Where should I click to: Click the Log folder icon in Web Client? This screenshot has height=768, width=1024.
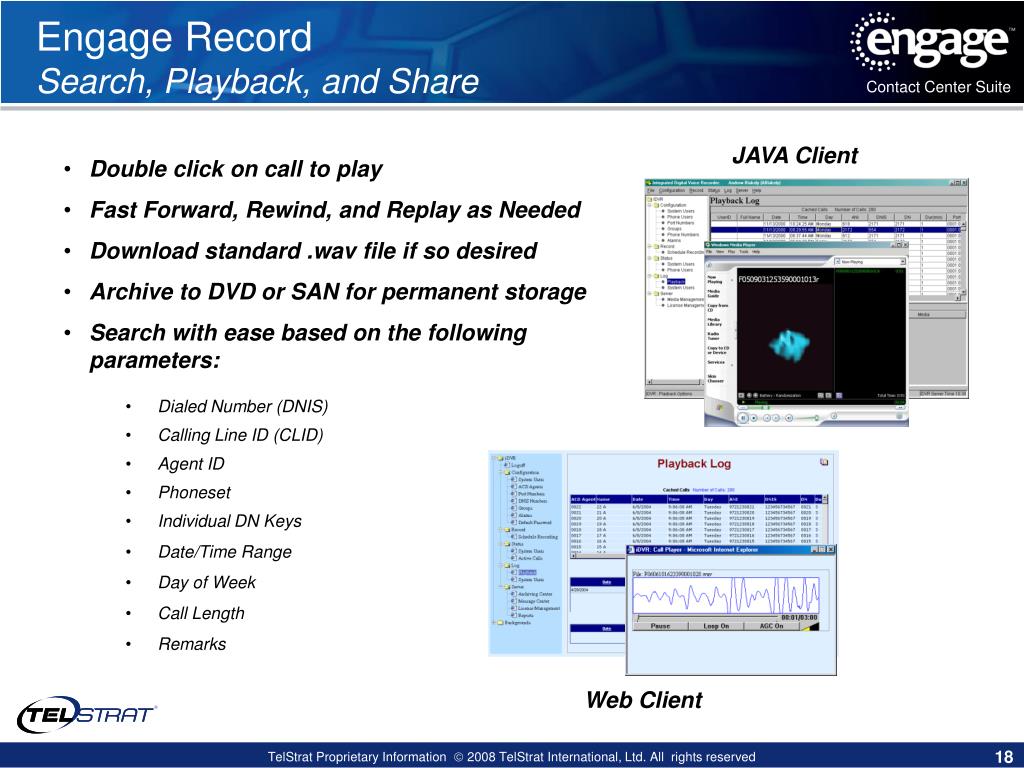[507, 566]
